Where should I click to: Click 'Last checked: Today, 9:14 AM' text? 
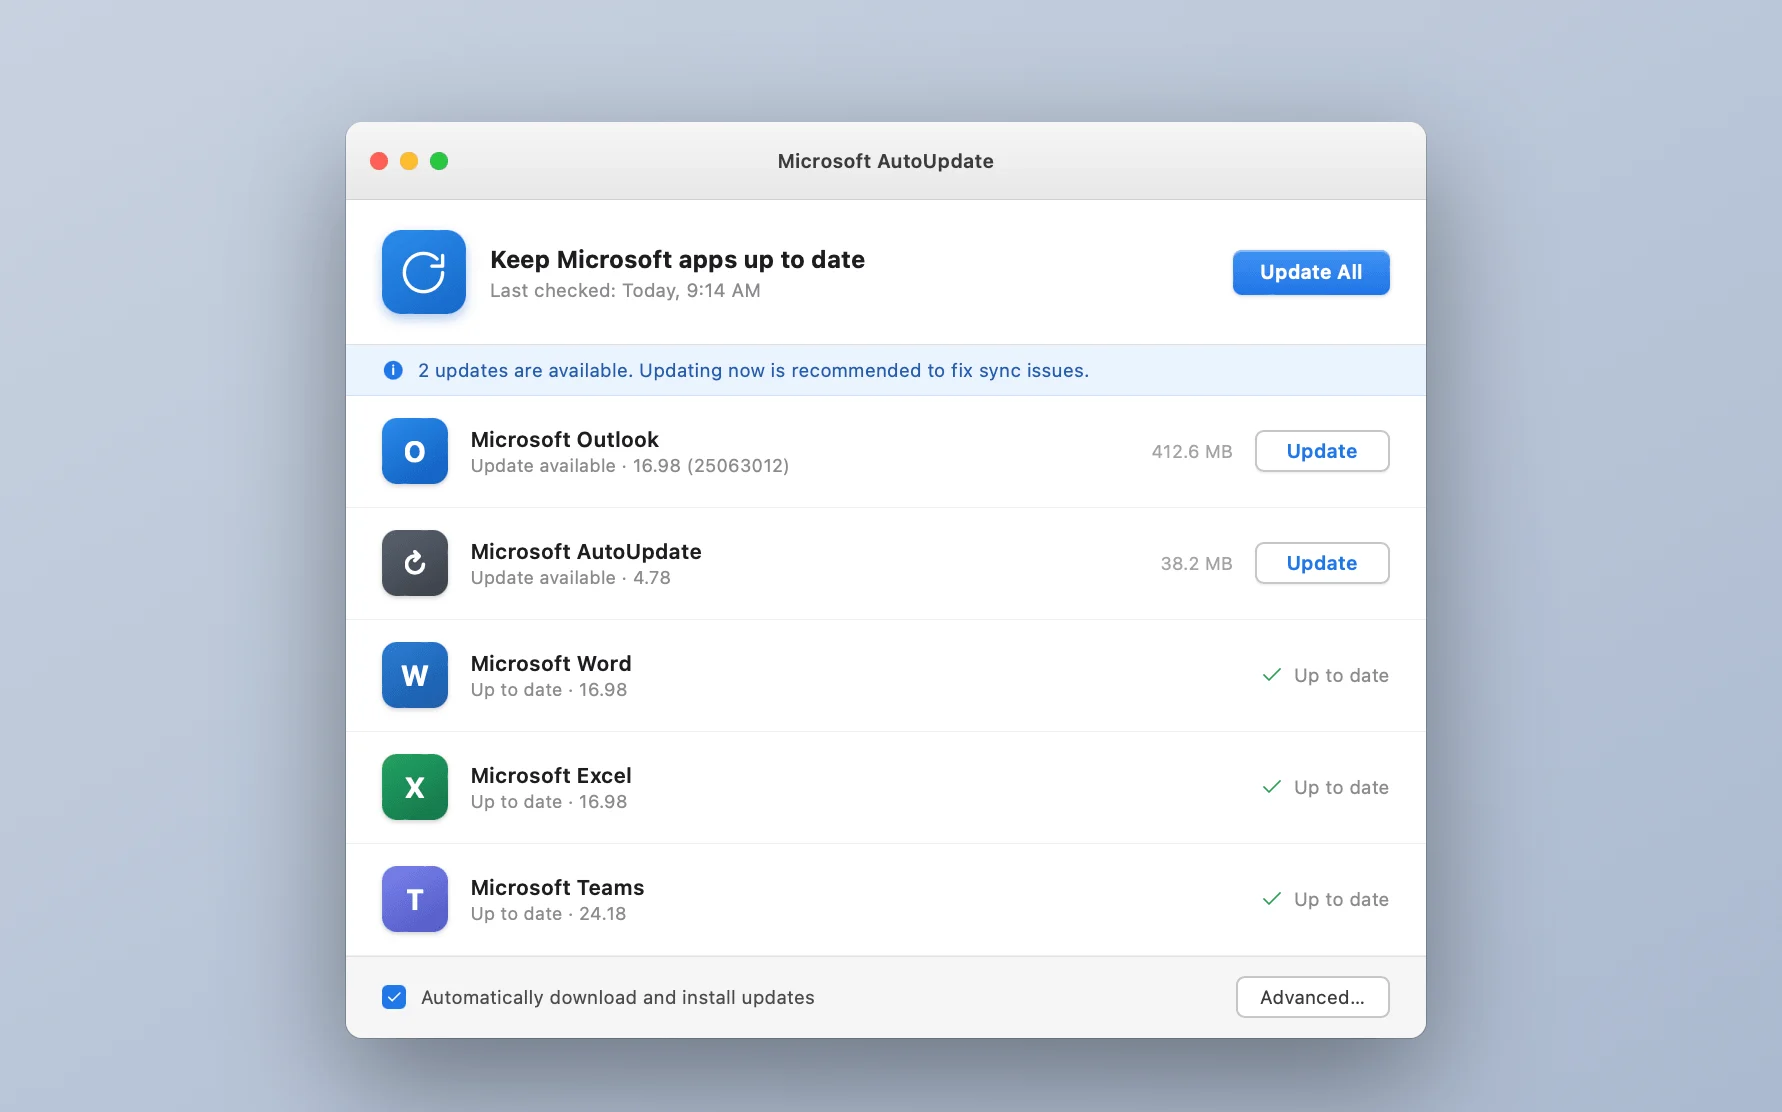point(625,290)
